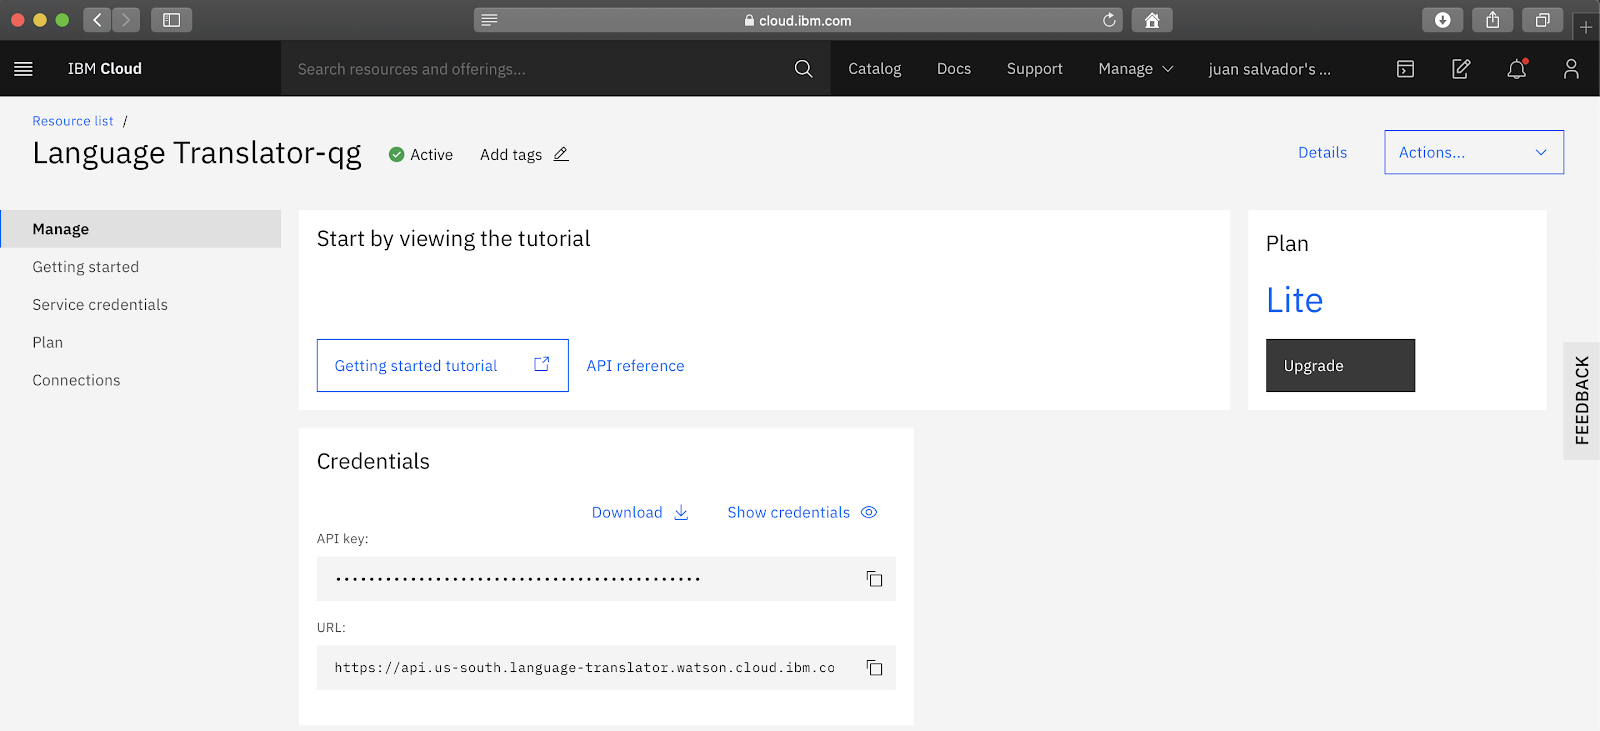Viewport: 1600px width, 731px height.
Task: Toggle the eye icon to show credentials
Action: (x=869, y=512)
